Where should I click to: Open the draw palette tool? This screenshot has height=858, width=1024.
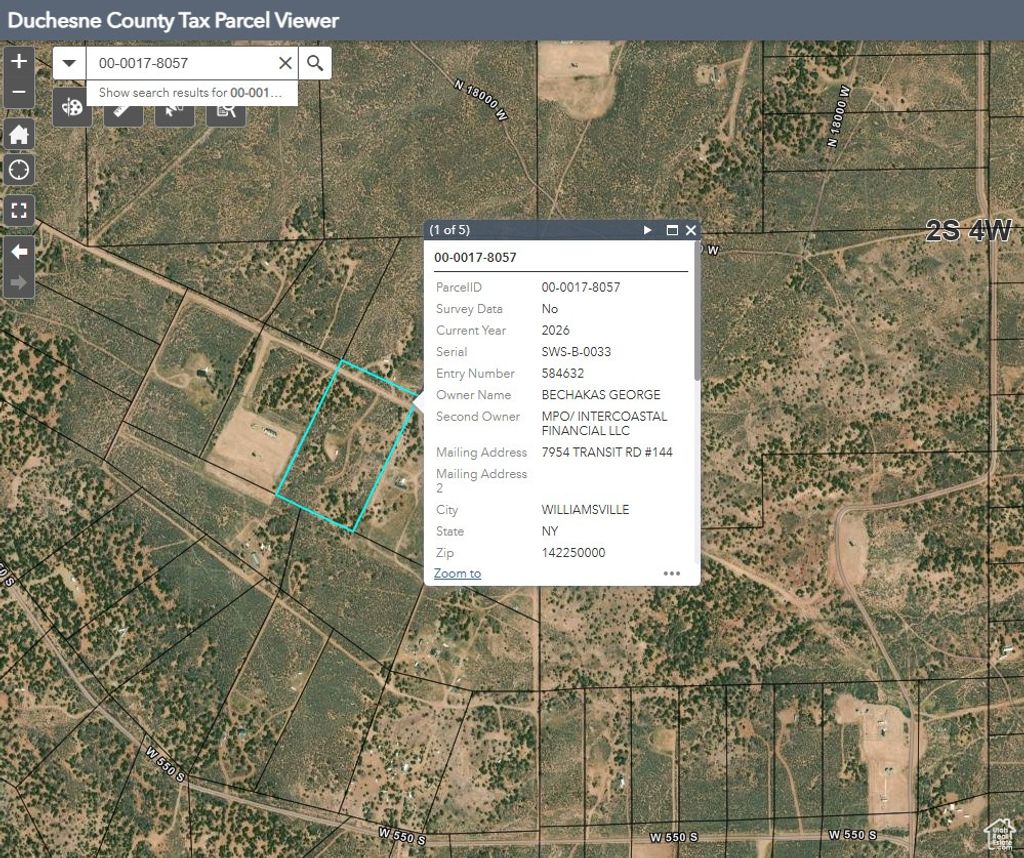(x=72, y=108)
